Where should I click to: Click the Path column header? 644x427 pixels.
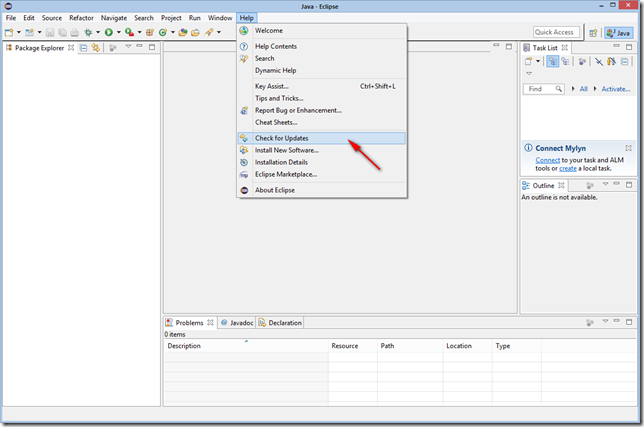410,346
